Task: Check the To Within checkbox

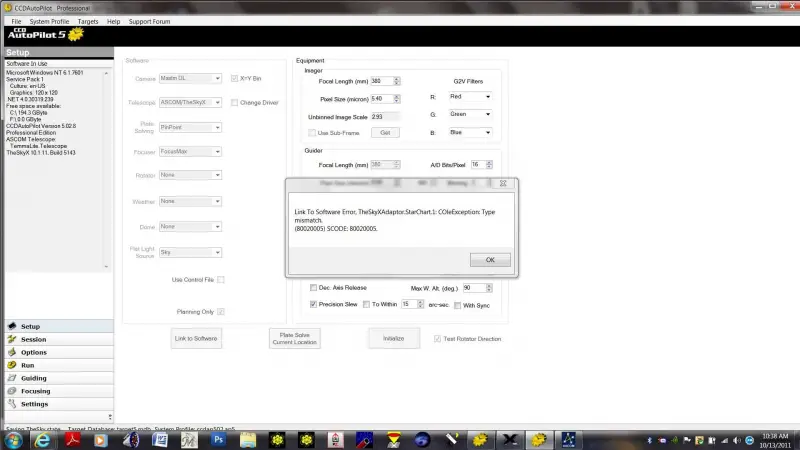Action: (x=366, y=304)
